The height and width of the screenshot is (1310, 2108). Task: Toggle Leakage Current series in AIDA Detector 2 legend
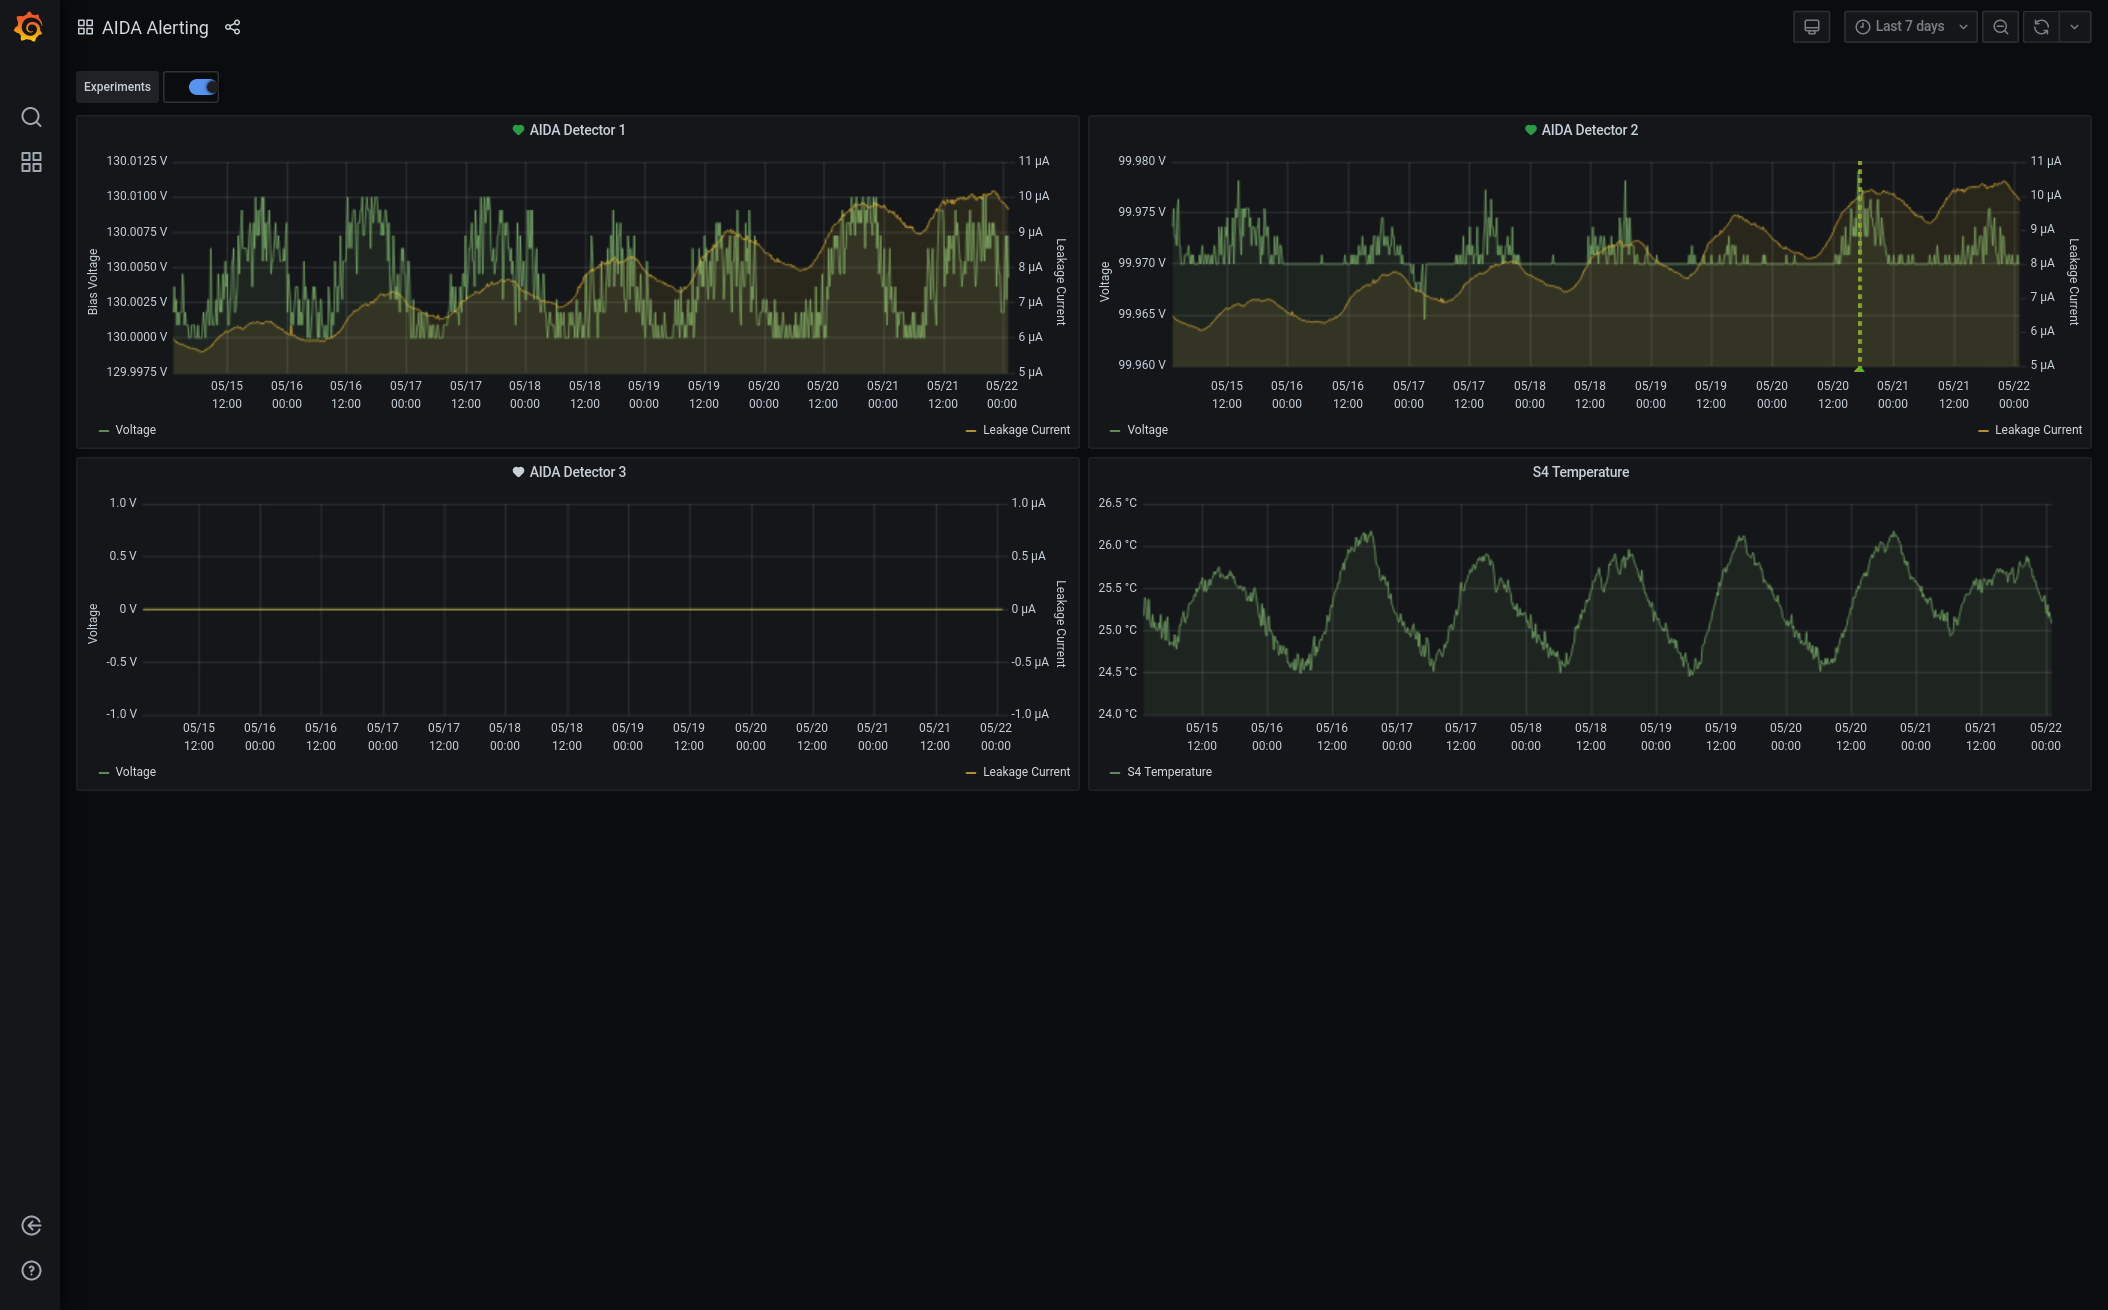(x=2037, y=430)
